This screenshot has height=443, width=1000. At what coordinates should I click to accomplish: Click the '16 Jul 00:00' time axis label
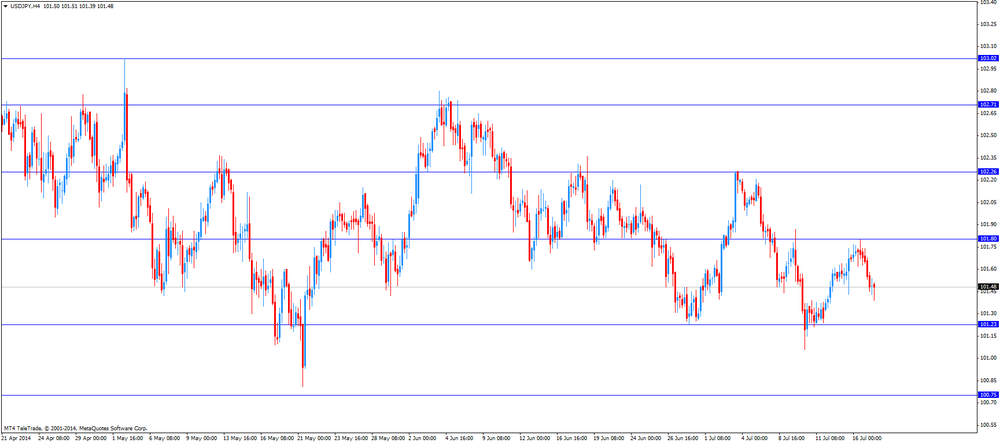(x=868, y=439)
